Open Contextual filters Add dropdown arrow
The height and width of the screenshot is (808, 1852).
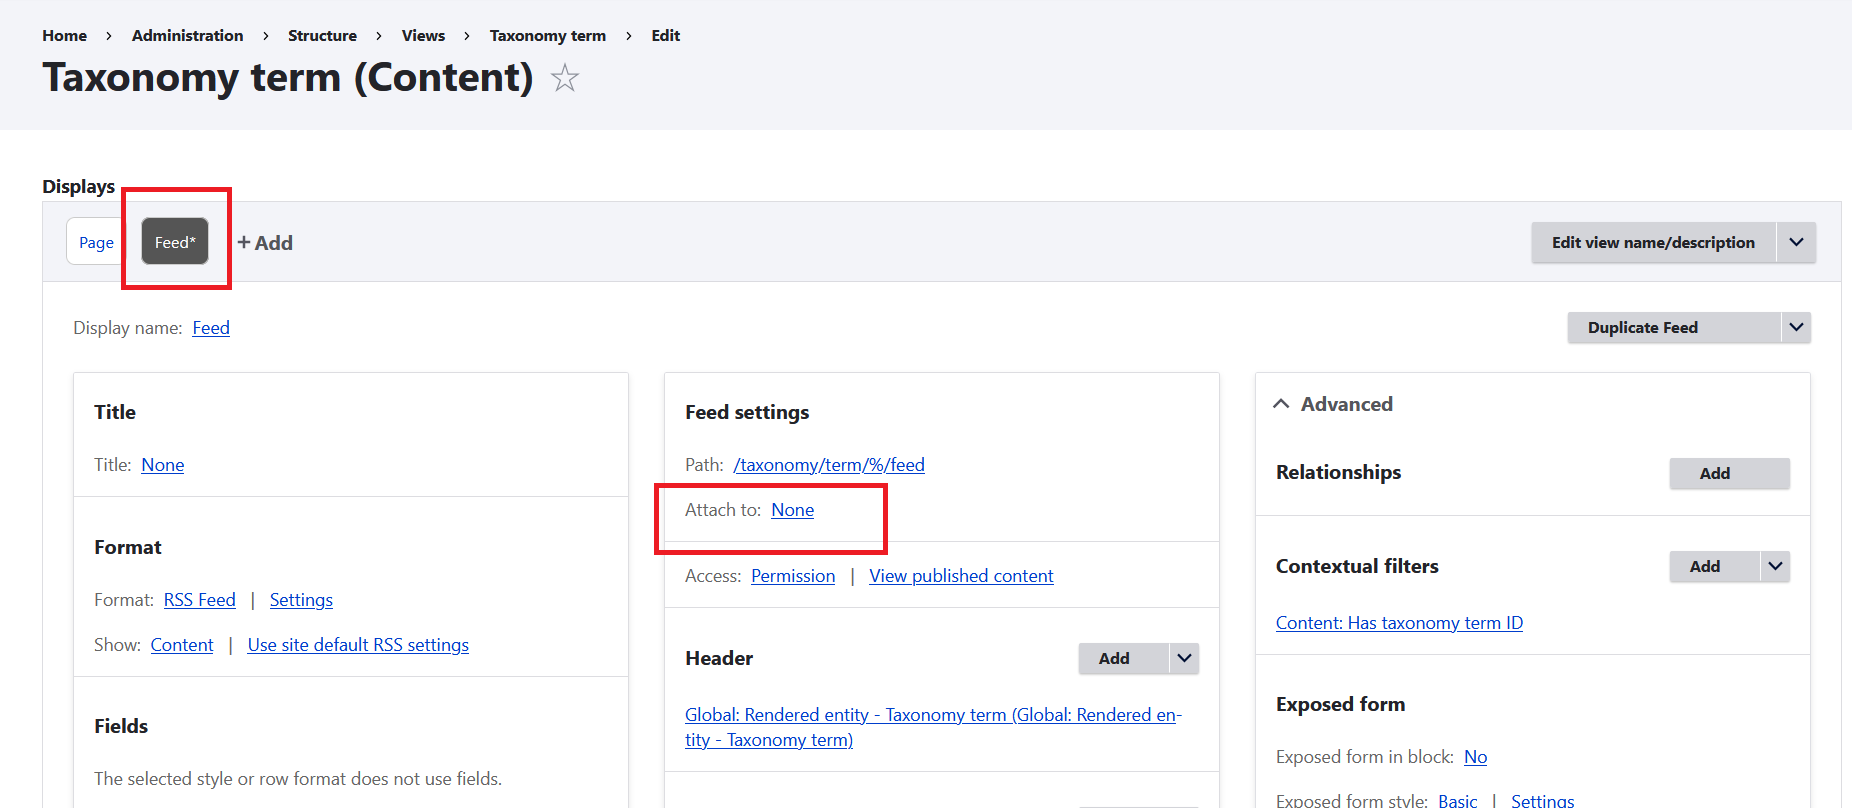(x=1775, y=566)
